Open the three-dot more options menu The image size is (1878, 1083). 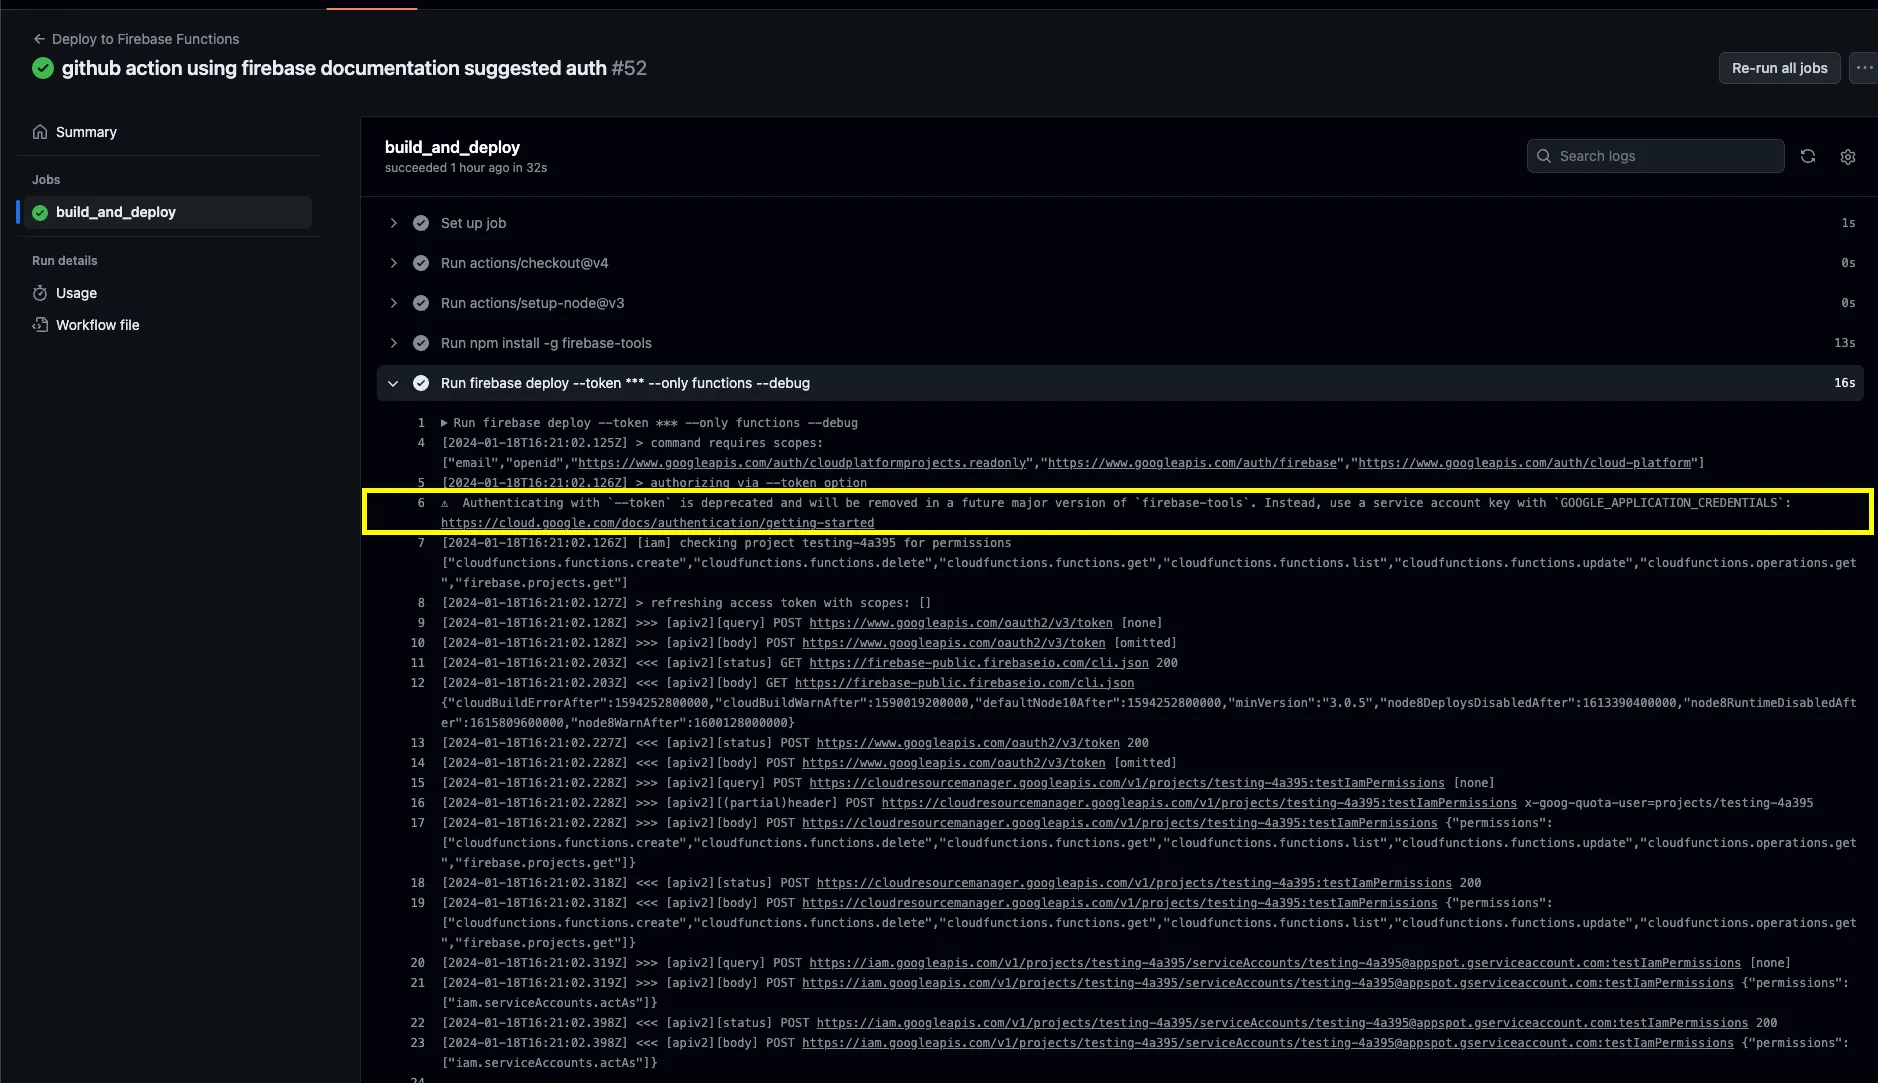[x=1864, y=68]
